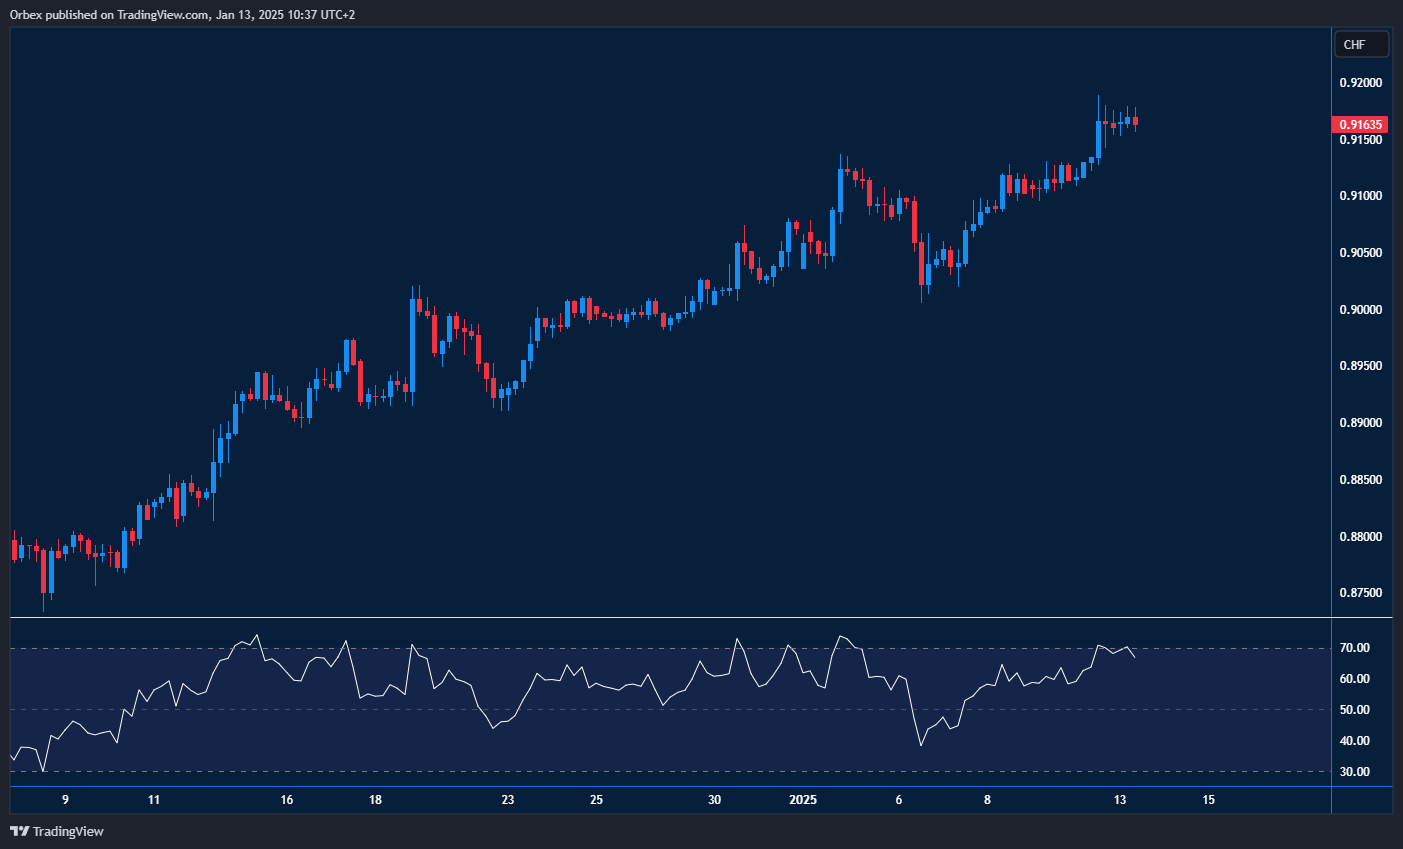Click the 13 label on time axis
The image size is (1403, 849).
[x=1120, y=800]
